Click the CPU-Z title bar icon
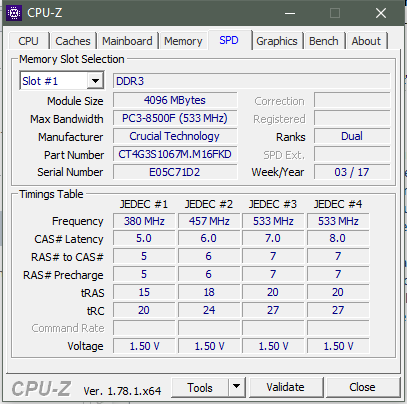 point(14,13)
